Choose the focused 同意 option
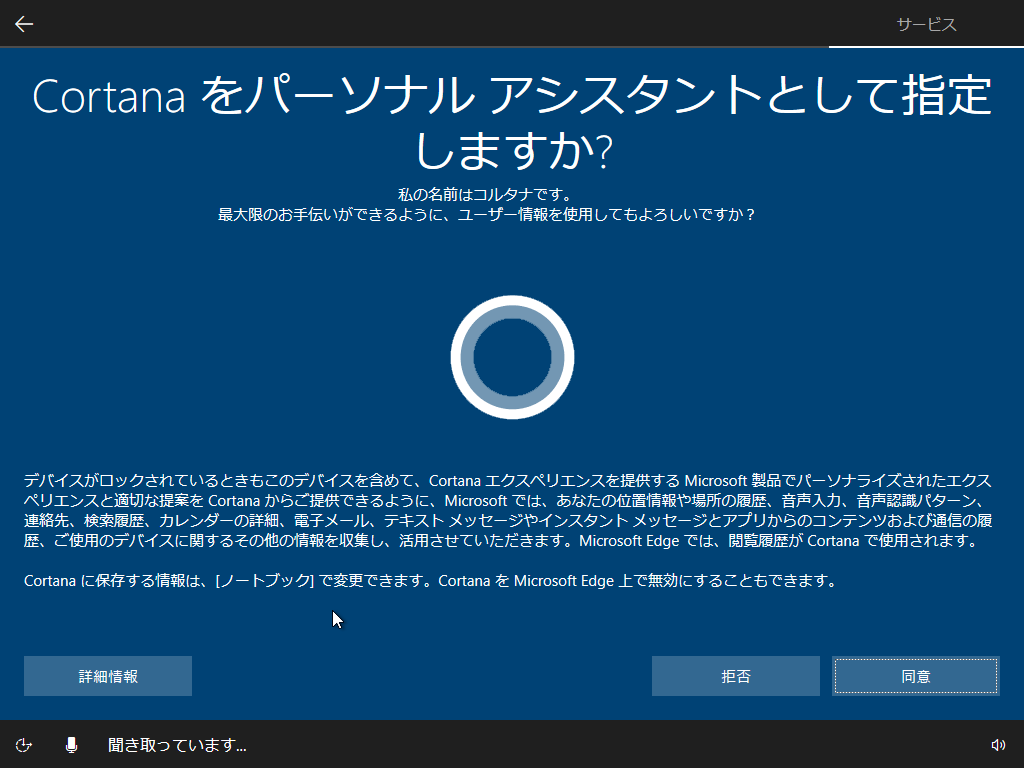 [x=915, y=676]
